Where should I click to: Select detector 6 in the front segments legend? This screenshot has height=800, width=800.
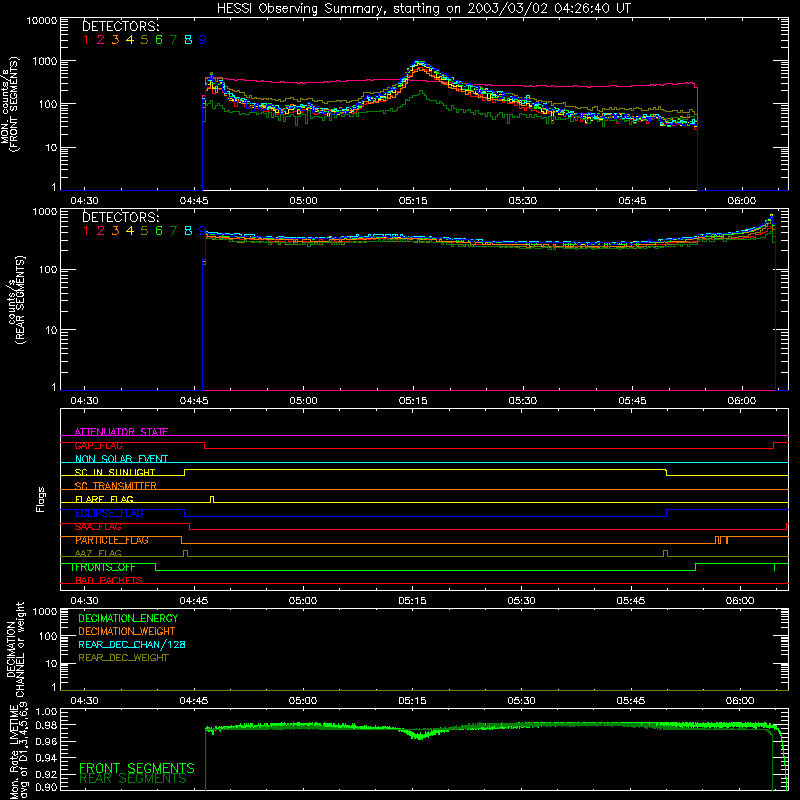tap(159, 40)
